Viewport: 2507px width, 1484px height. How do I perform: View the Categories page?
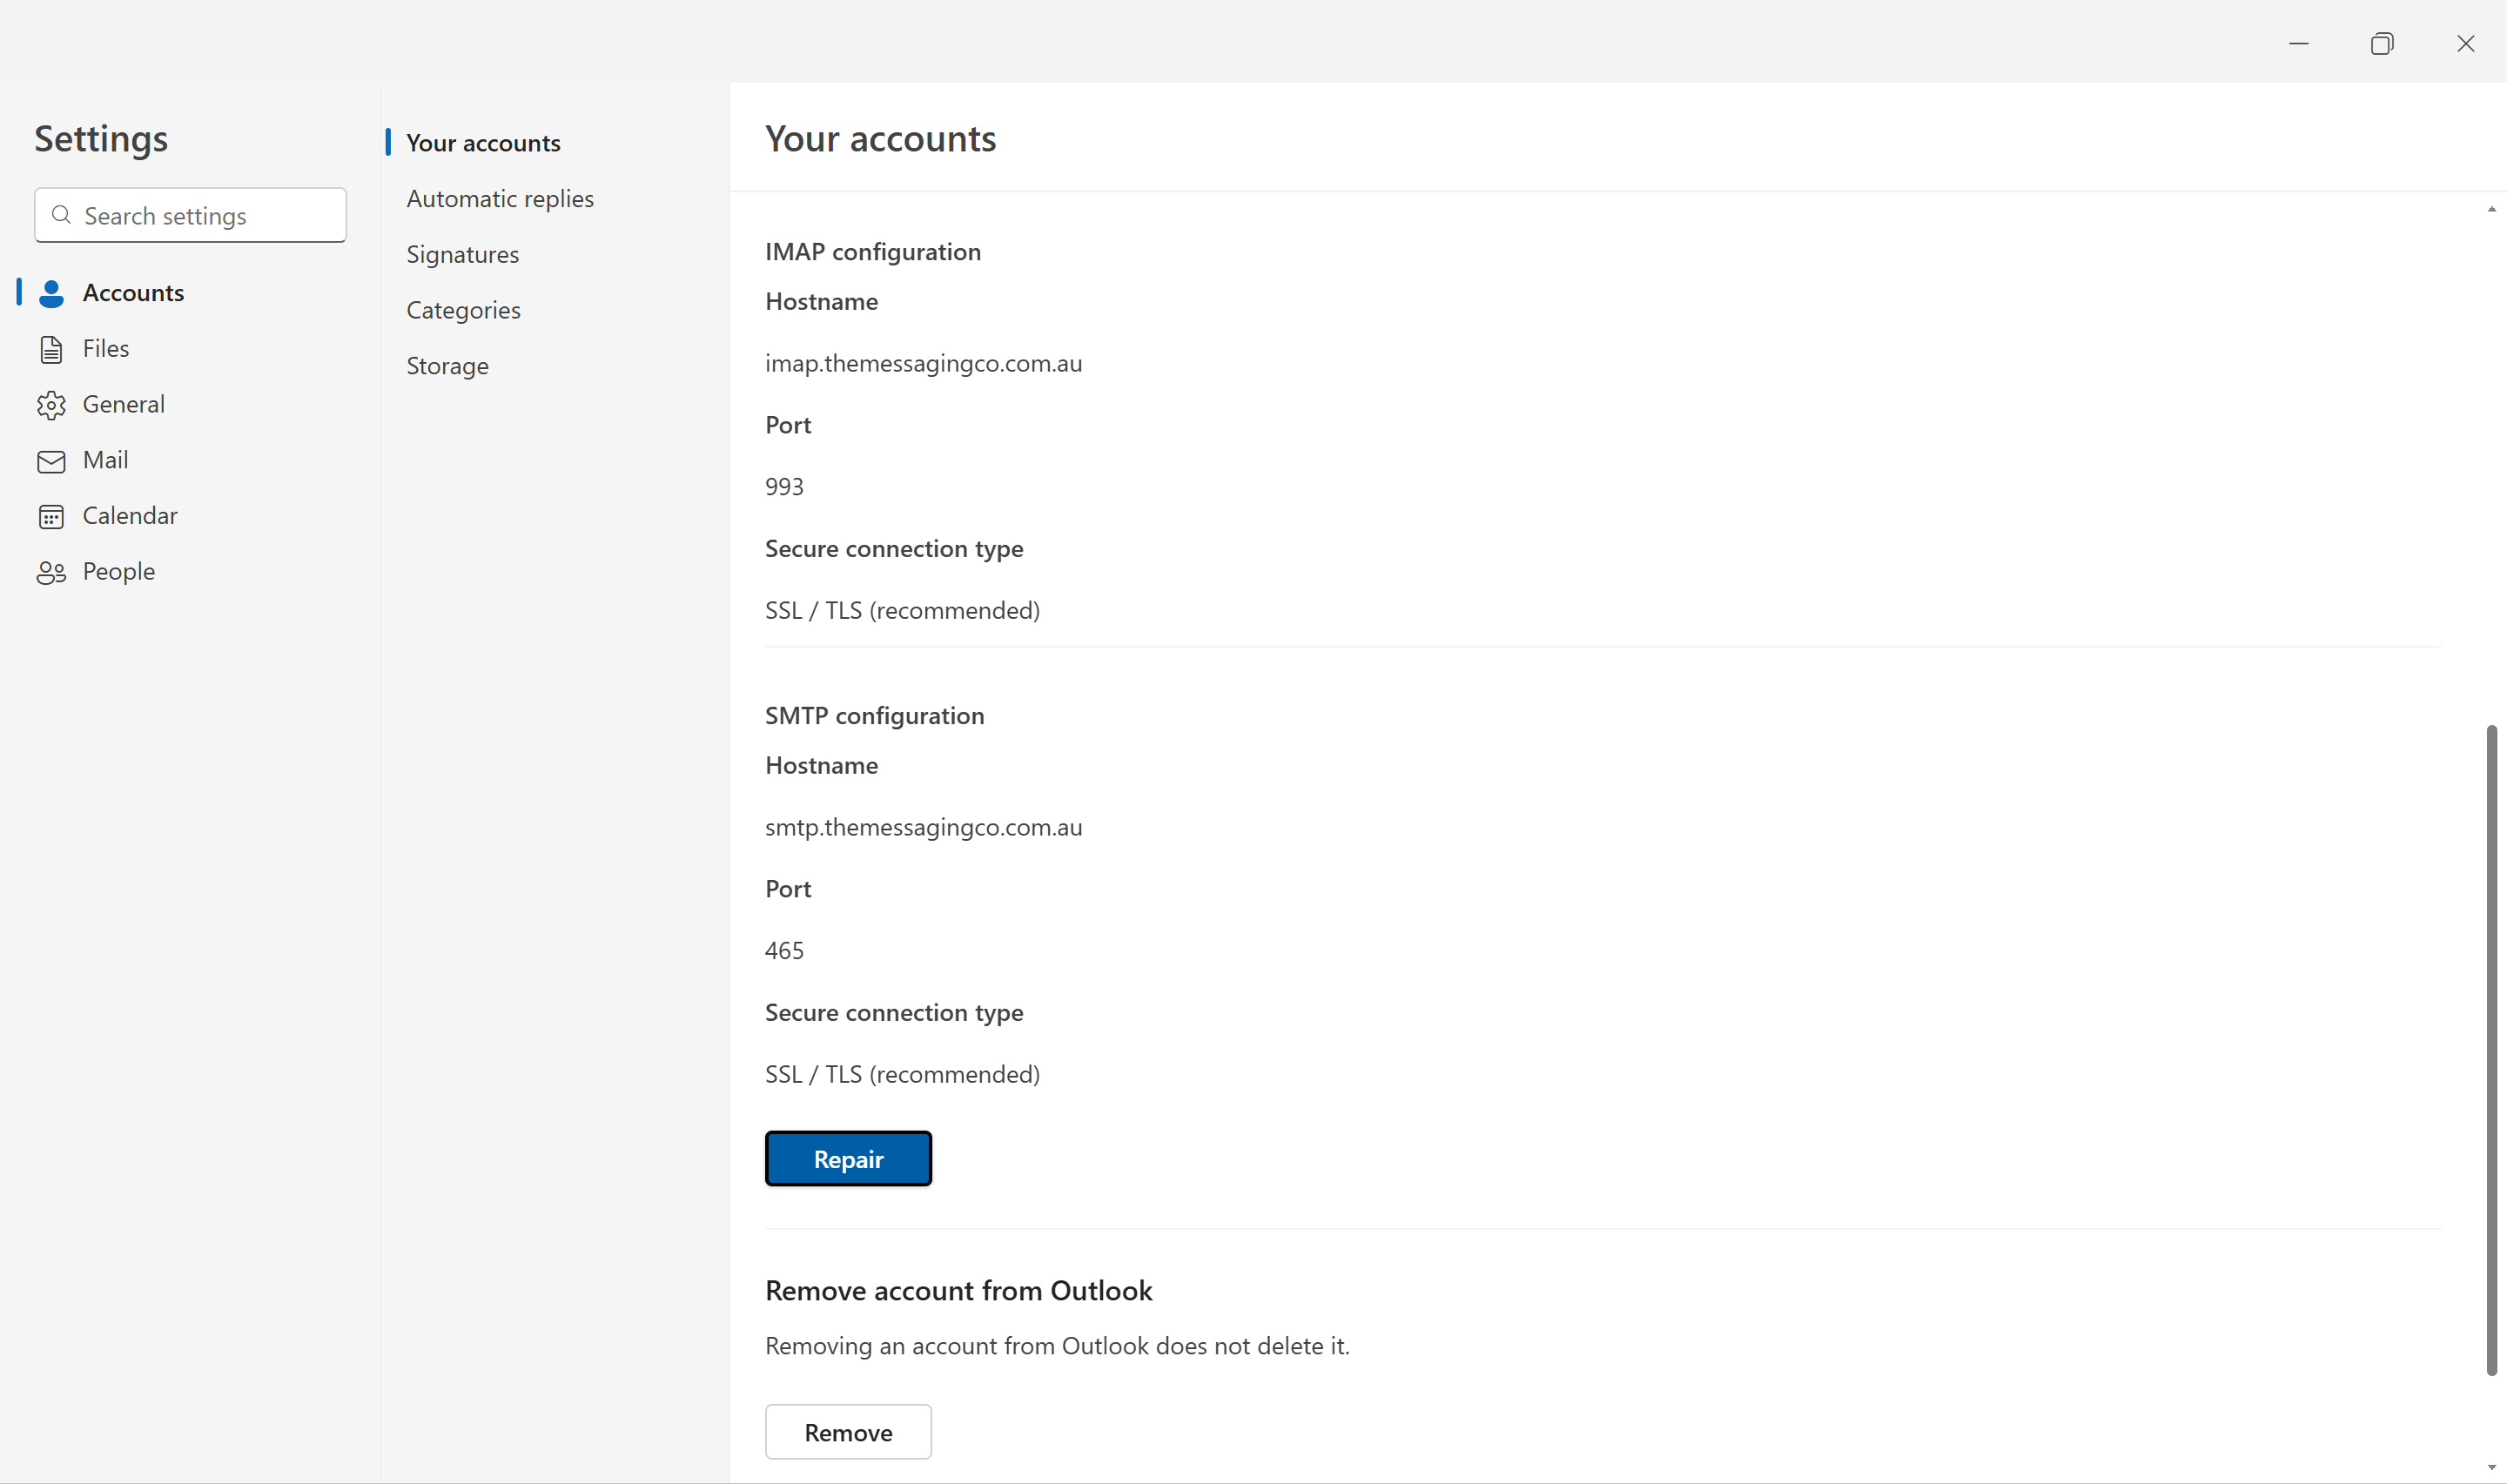pos(463,310)
